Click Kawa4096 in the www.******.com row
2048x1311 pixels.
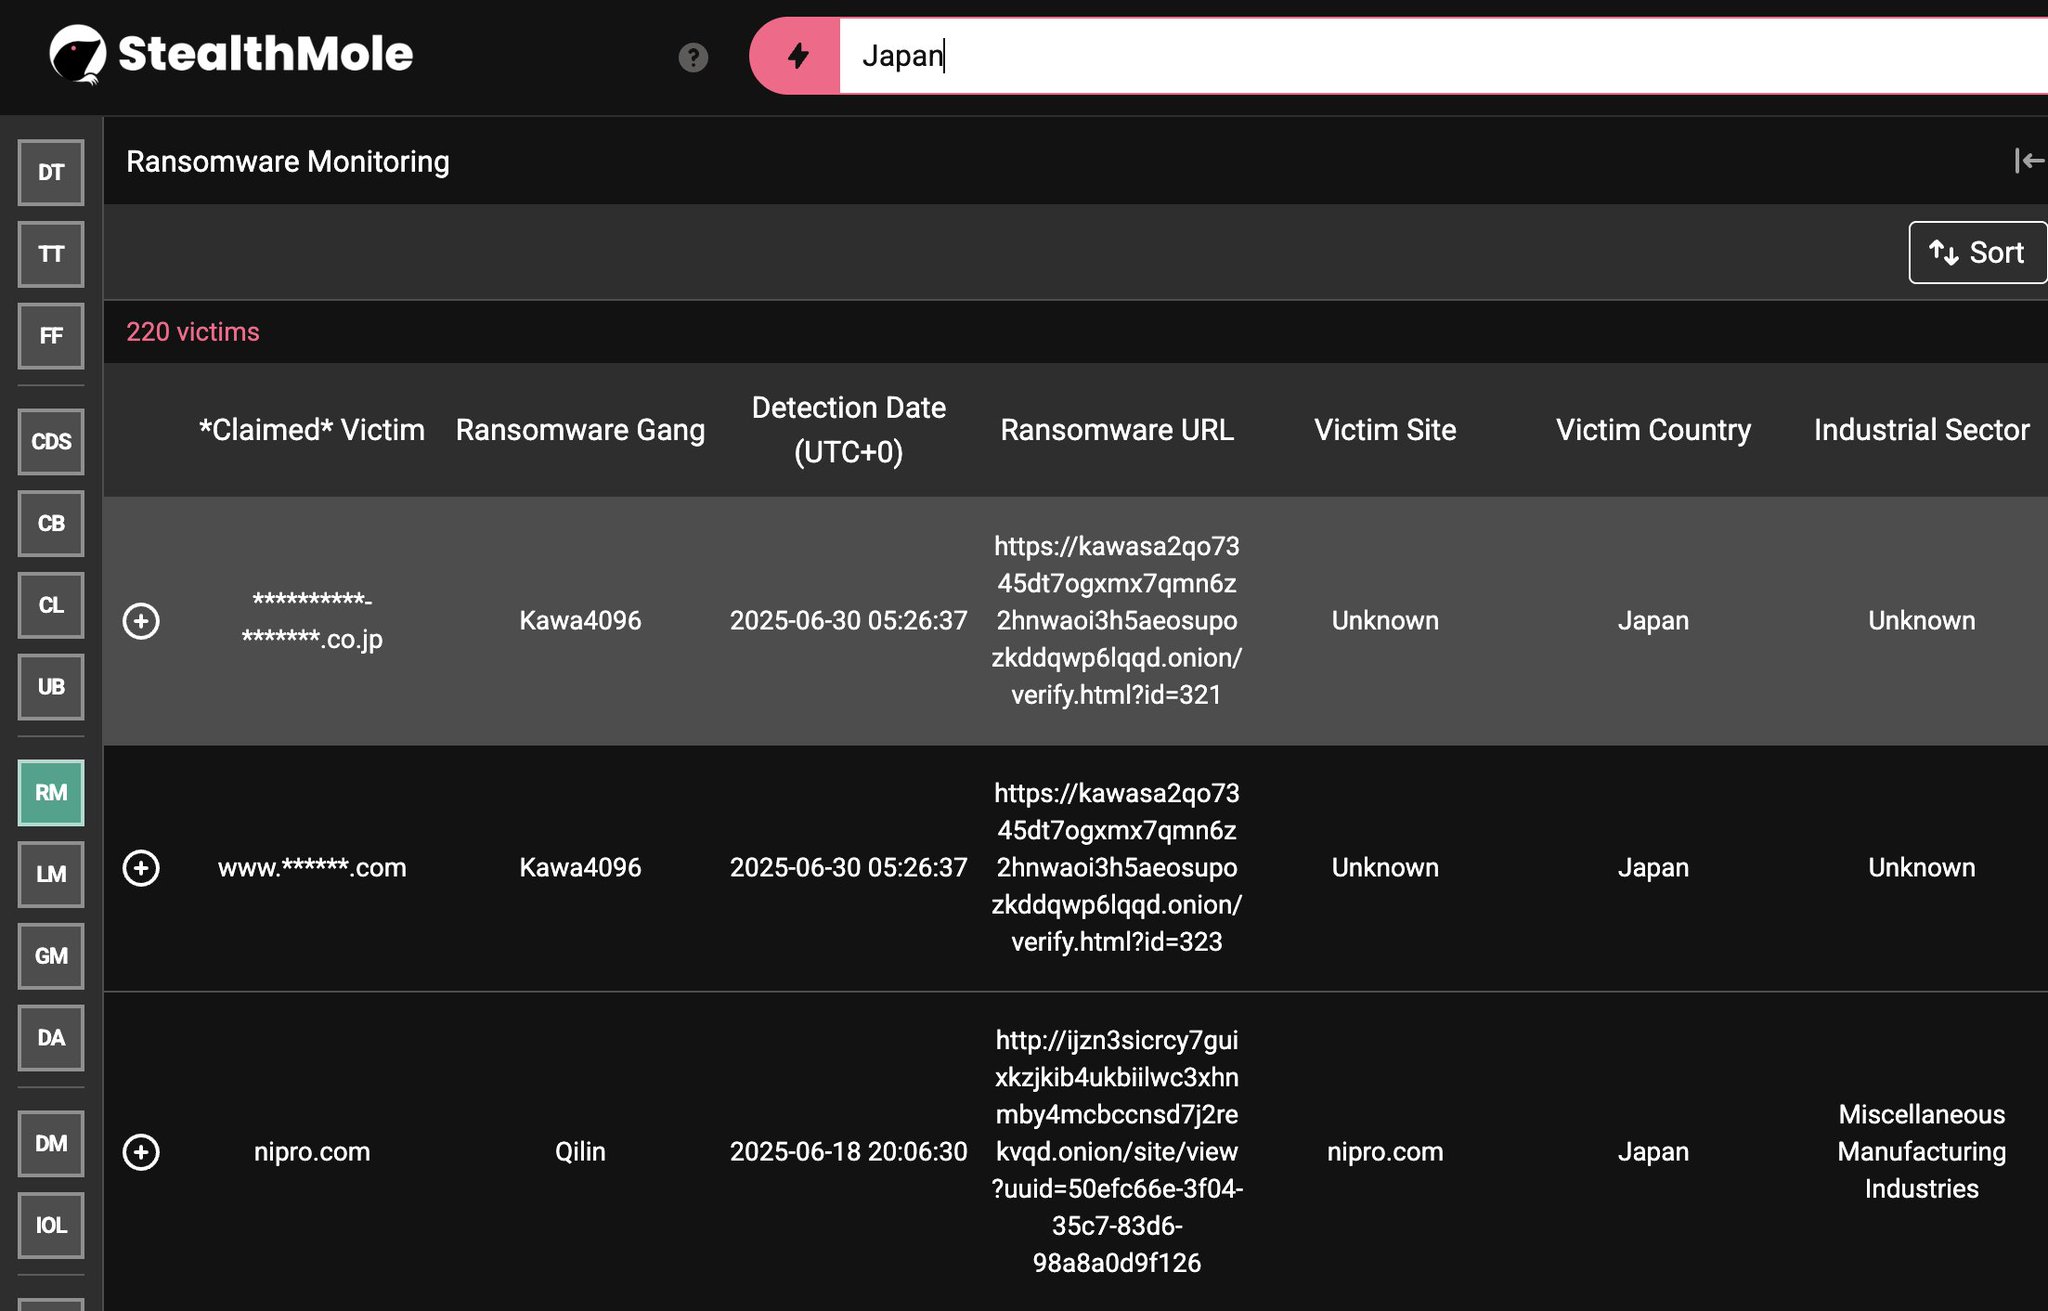coord(580,868)
